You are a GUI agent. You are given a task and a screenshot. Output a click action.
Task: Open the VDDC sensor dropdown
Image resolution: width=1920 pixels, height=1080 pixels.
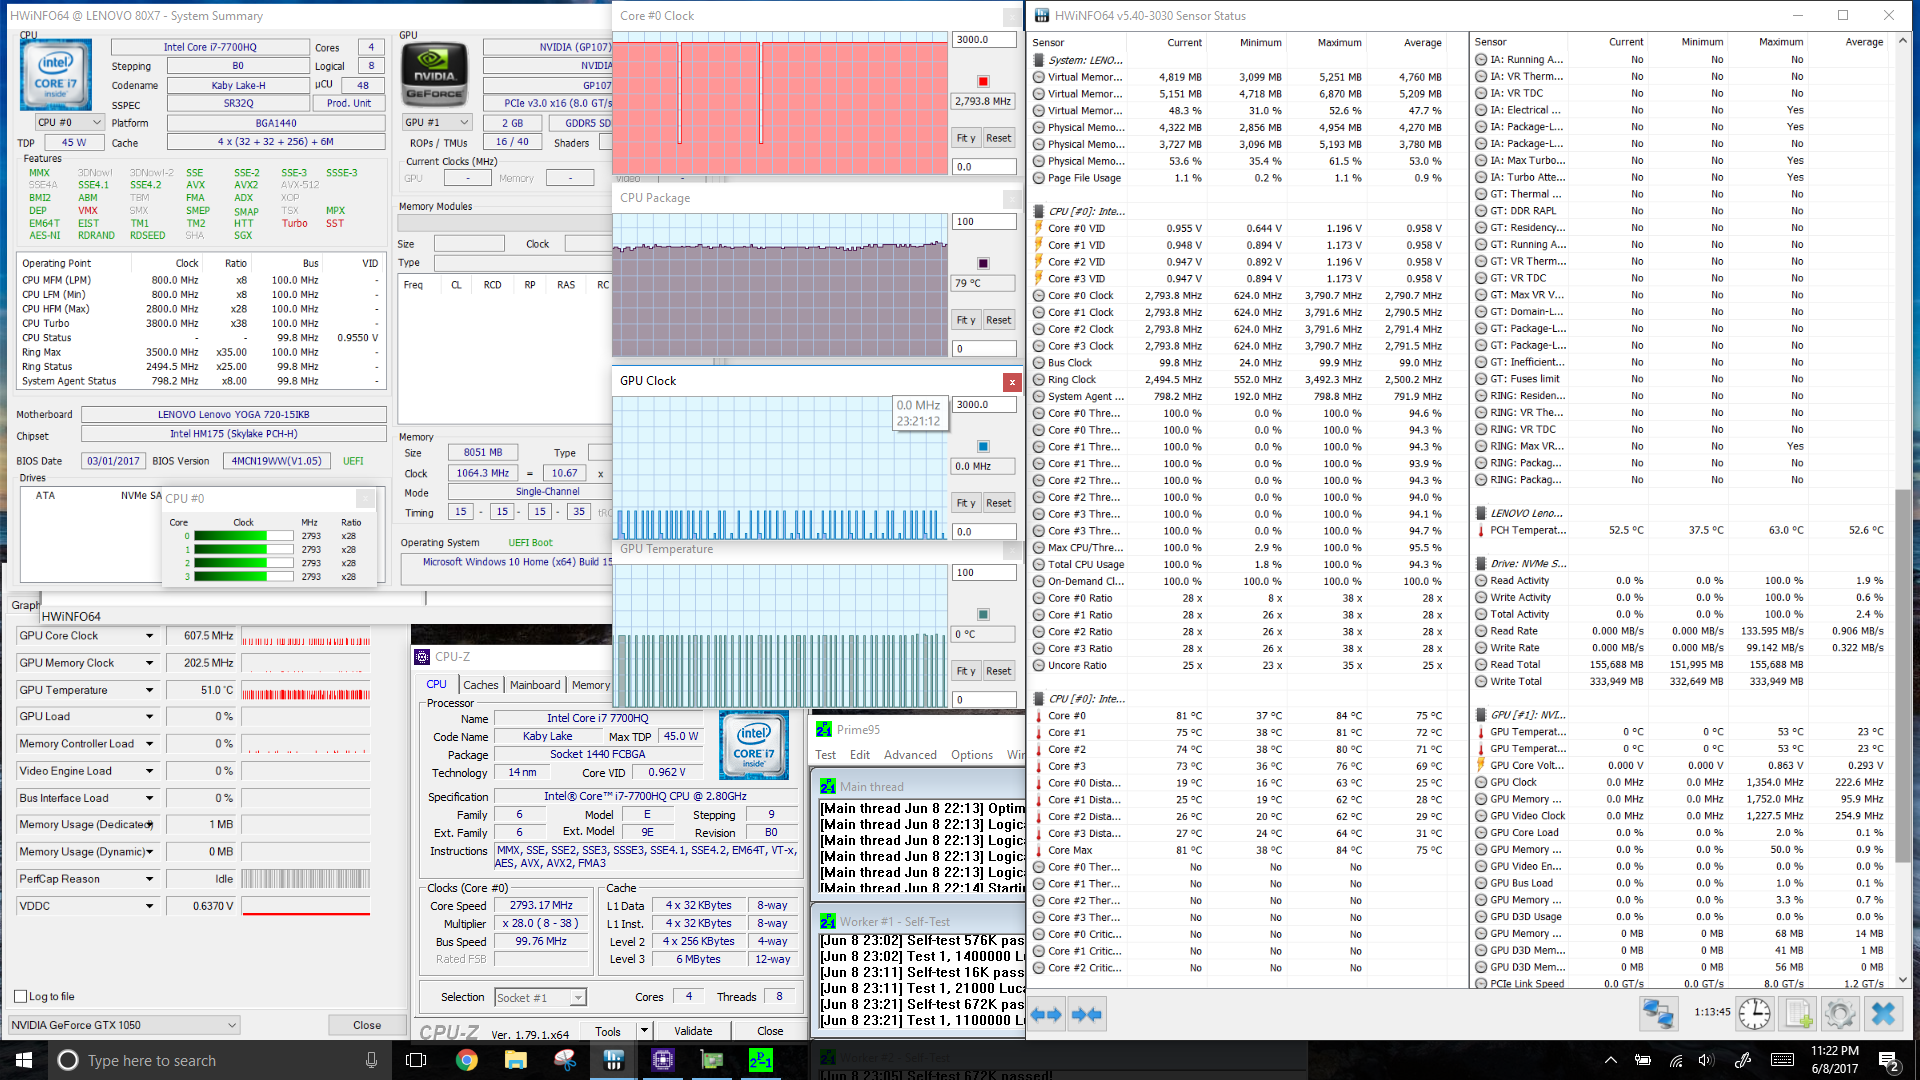[x=150, y=906]
